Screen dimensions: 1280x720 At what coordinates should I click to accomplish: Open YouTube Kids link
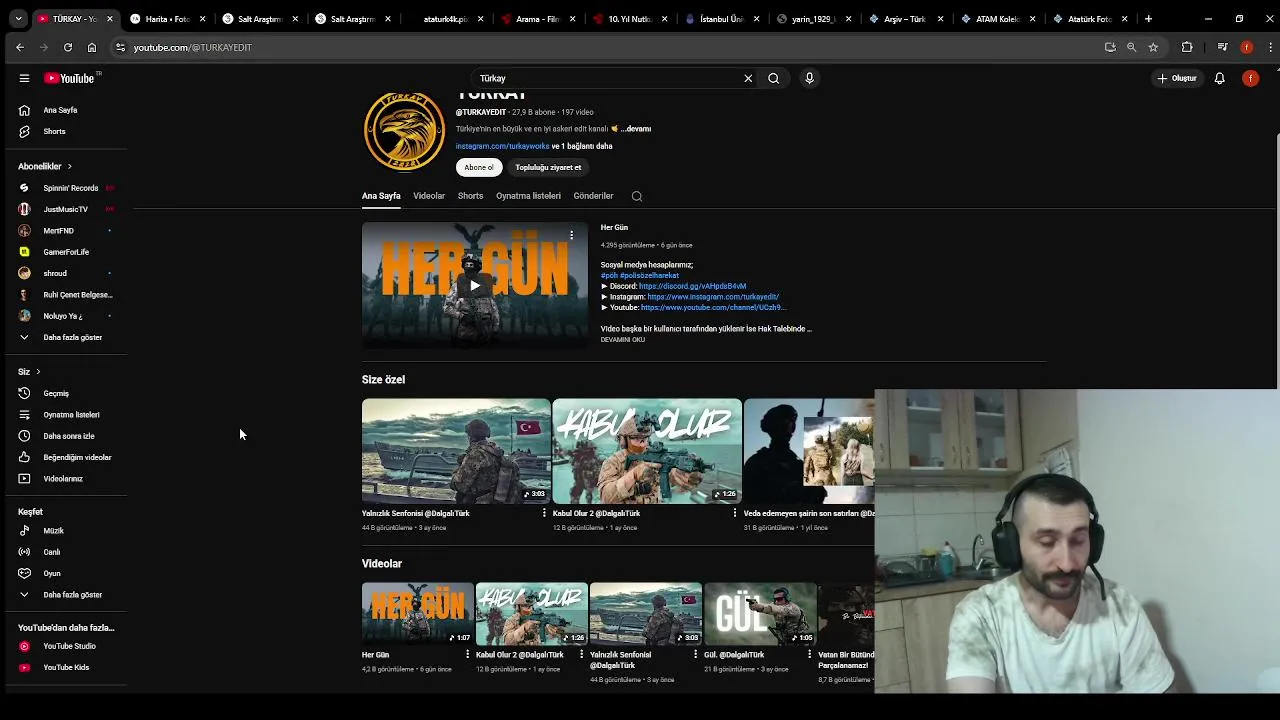point(64,667)
